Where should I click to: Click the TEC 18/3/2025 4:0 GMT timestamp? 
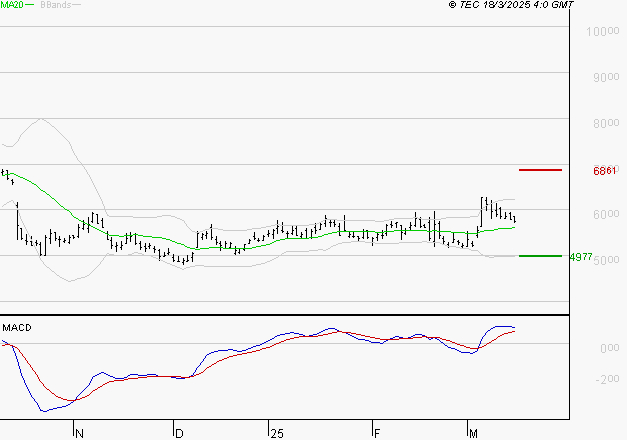[x=511, y=5]
